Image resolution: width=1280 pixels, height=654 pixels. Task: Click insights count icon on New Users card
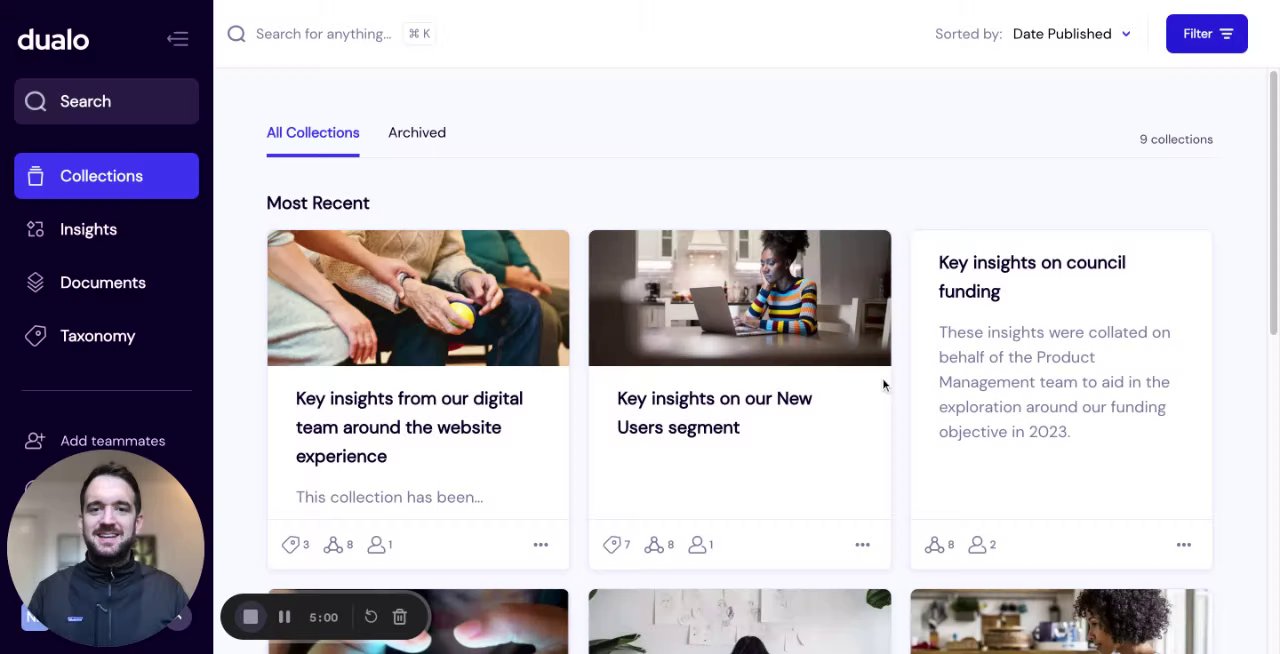click(x=655, y=545)
